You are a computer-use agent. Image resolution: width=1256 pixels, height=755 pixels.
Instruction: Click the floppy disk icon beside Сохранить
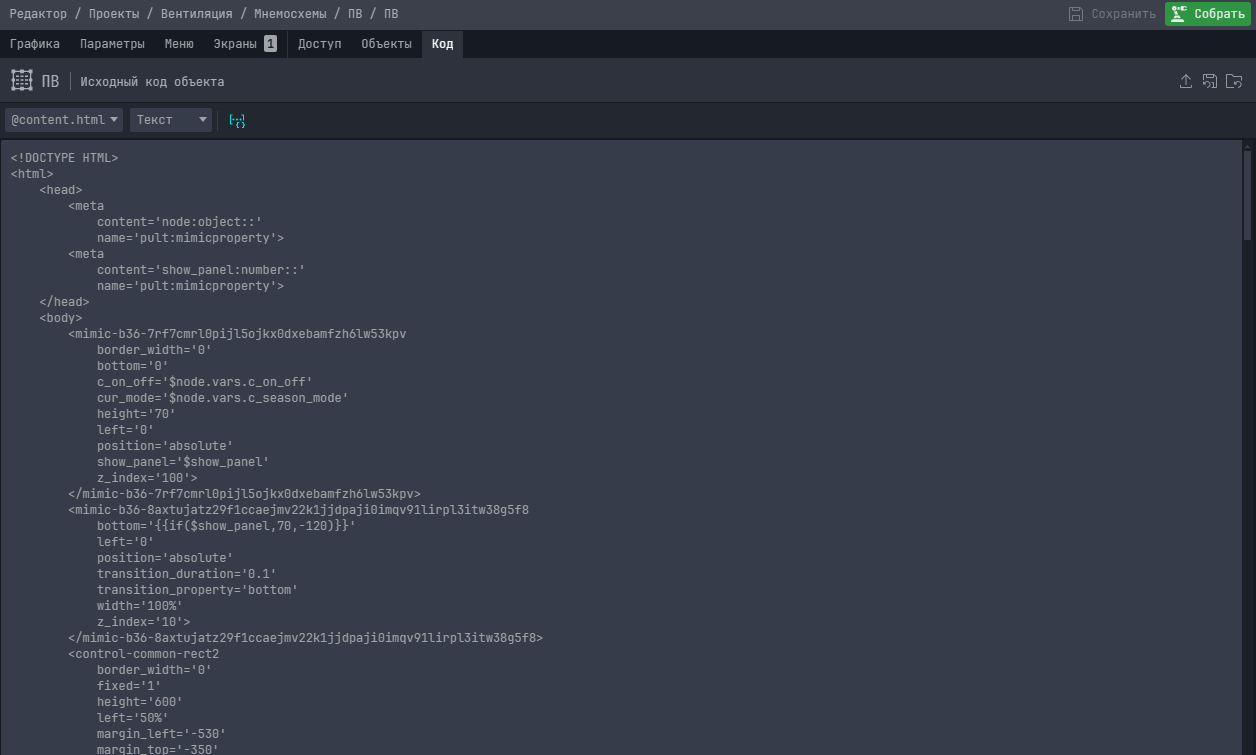[1076, 14]
